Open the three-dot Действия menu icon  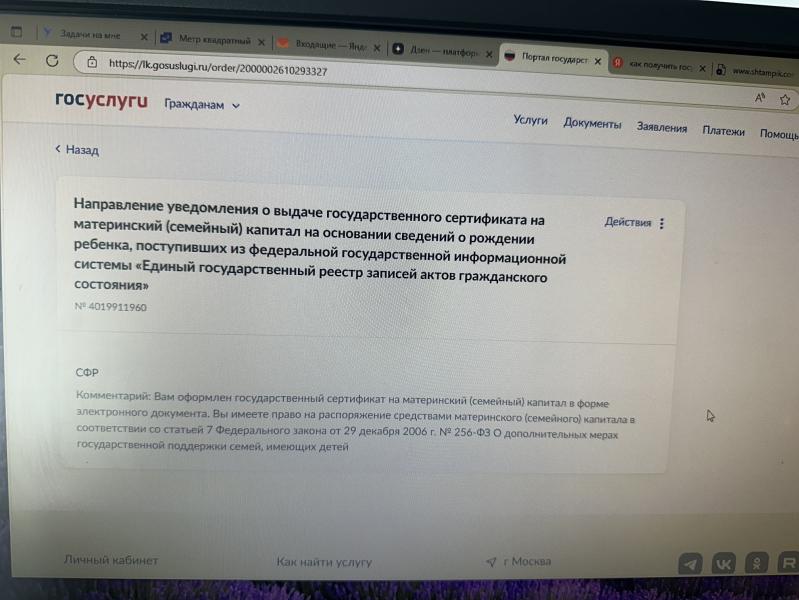662,224
